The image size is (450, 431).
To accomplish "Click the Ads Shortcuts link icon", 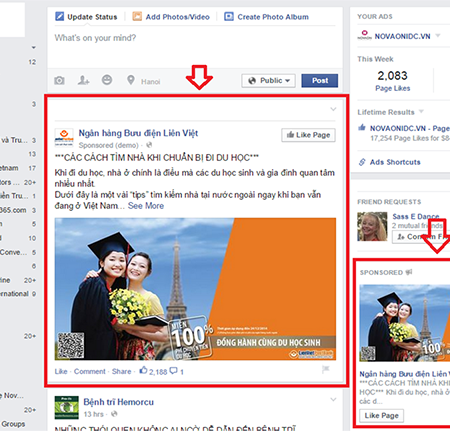I will [x=362, y=162].
